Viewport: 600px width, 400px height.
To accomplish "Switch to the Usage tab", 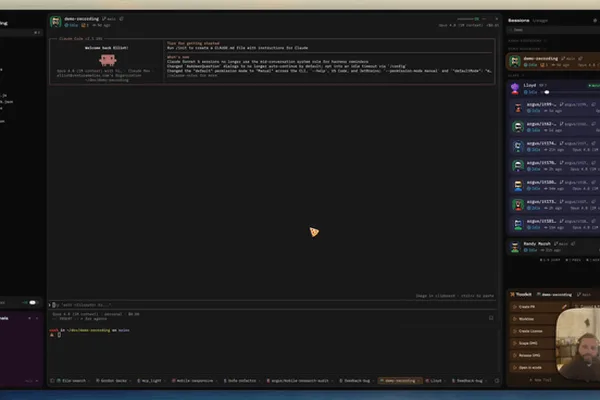I will tap(541, 21).
